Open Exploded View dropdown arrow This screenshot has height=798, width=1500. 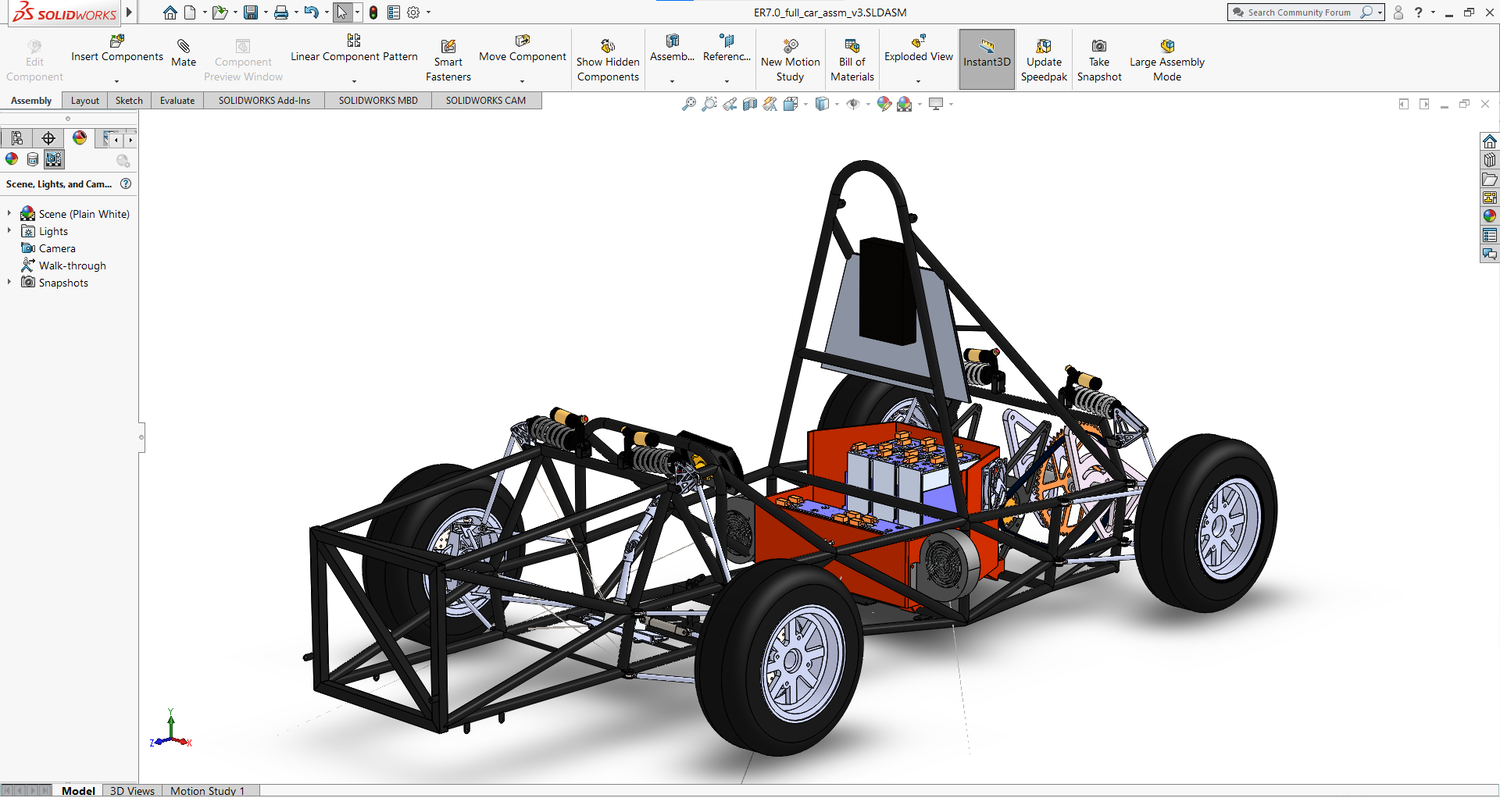919,81
